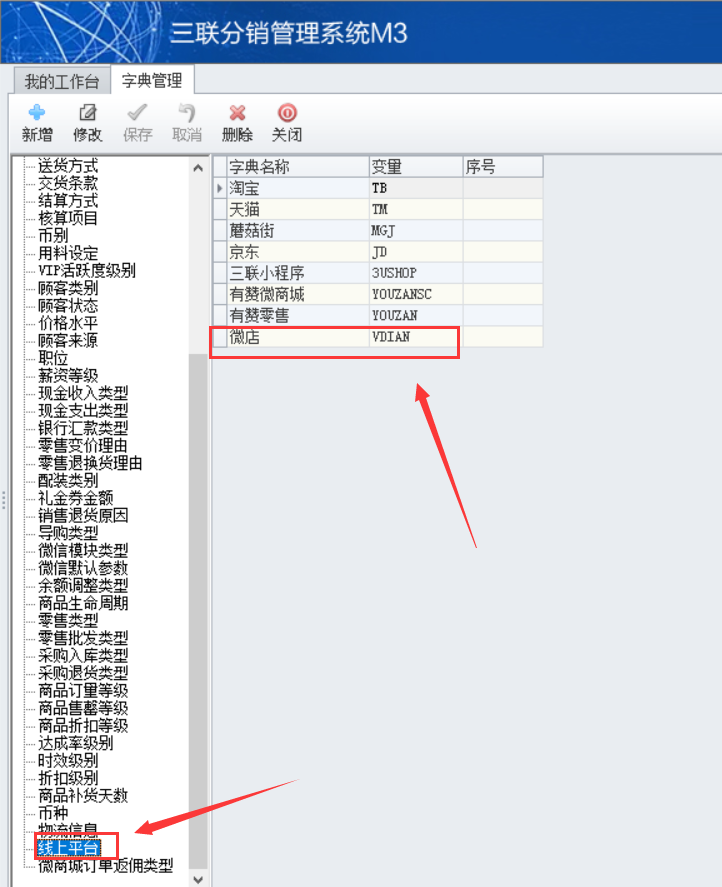Select 币别 in the tree
722x887 pixels.
point(53,236)
